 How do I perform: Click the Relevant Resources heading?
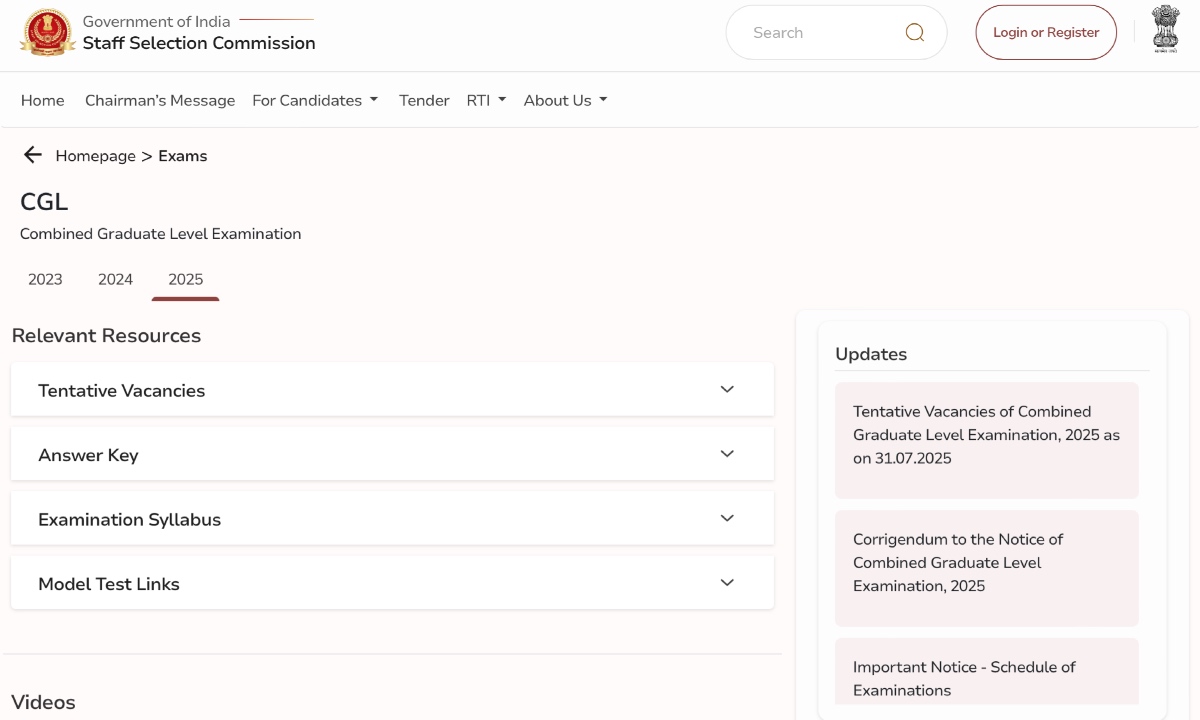[x=106, y=336]
